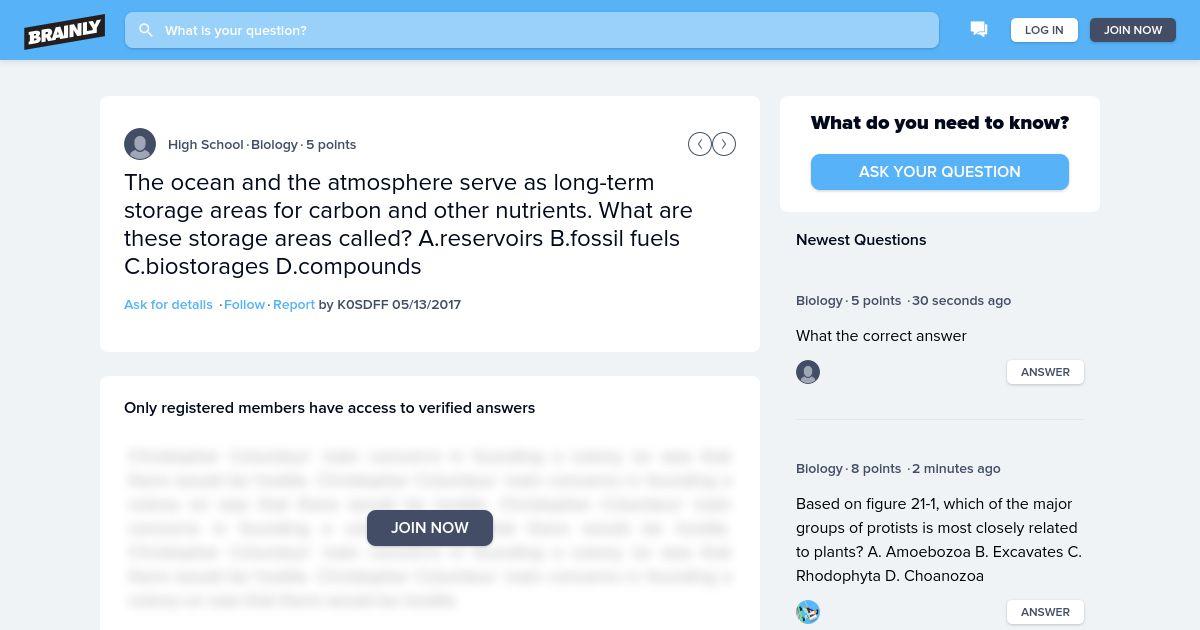Go to next question arrow
Viewport: 1200px width, 630px height.
[724, 144]
